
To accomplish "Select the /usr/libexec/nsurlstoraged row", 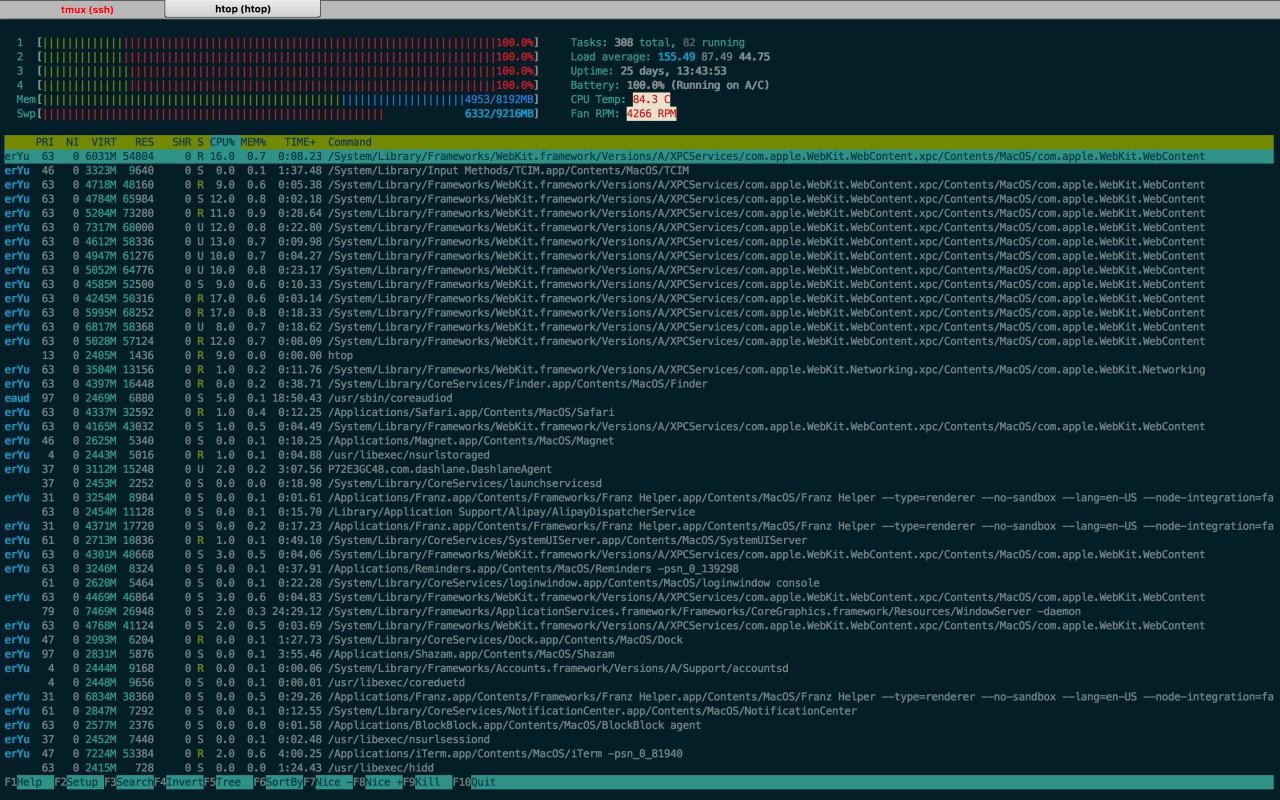I will click(640, 455).
